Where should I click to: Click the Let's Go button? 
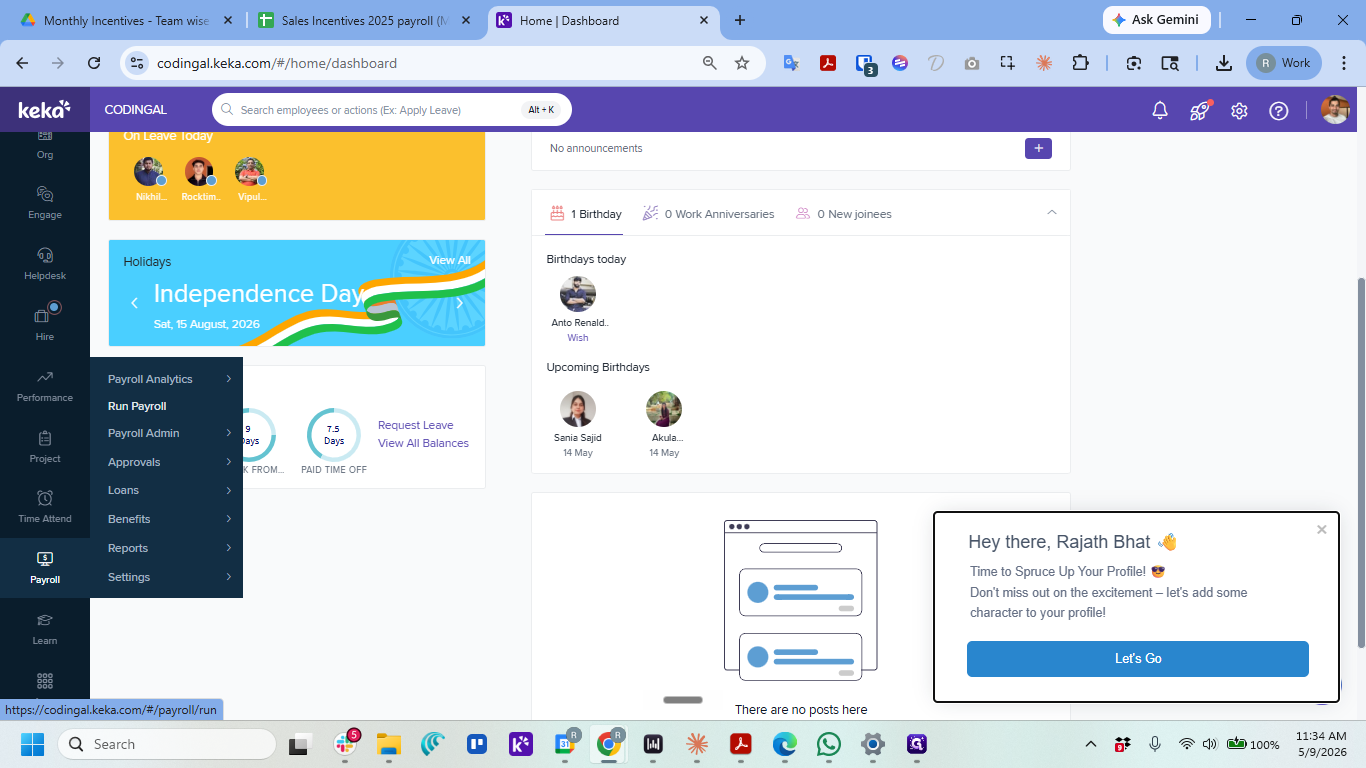[1138, 659]
